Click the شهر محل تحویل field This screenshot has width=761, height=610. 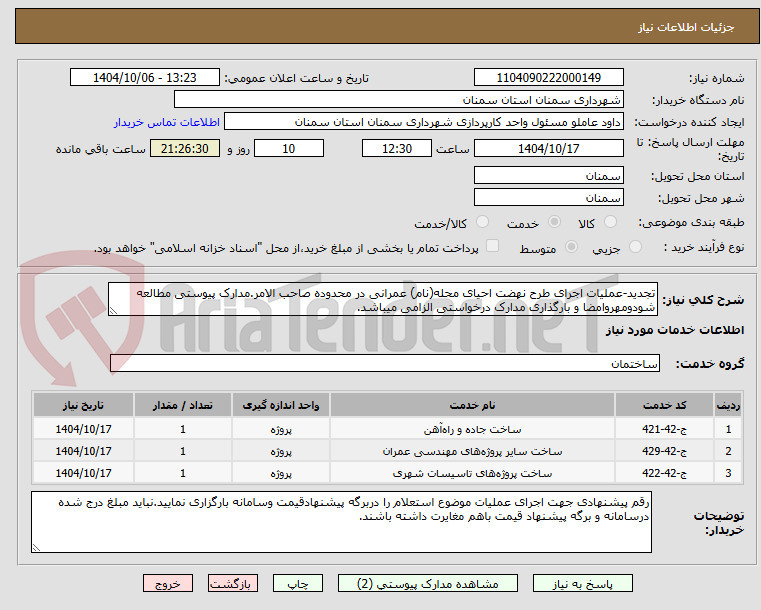548,198
